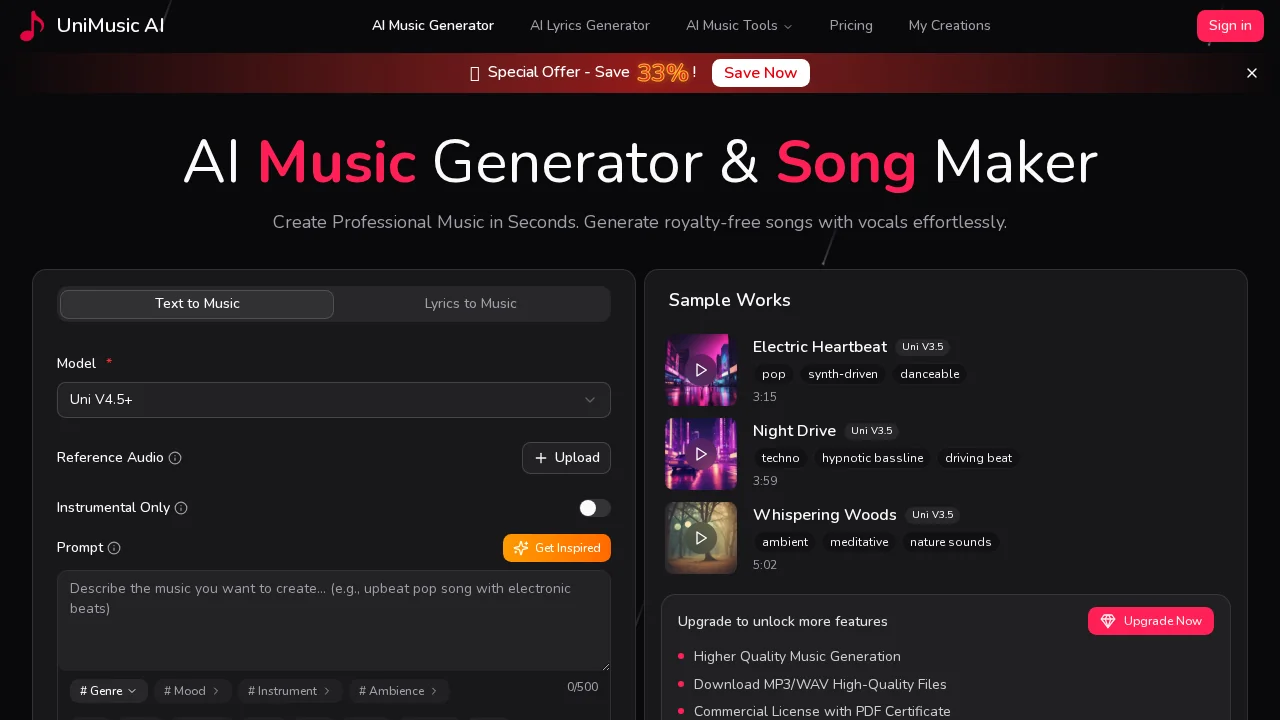Image resolution: width=1280 pixels, height=720 pixels.
Task: Click the UniMusic AI music note logo
Action: tap(31, 26)
